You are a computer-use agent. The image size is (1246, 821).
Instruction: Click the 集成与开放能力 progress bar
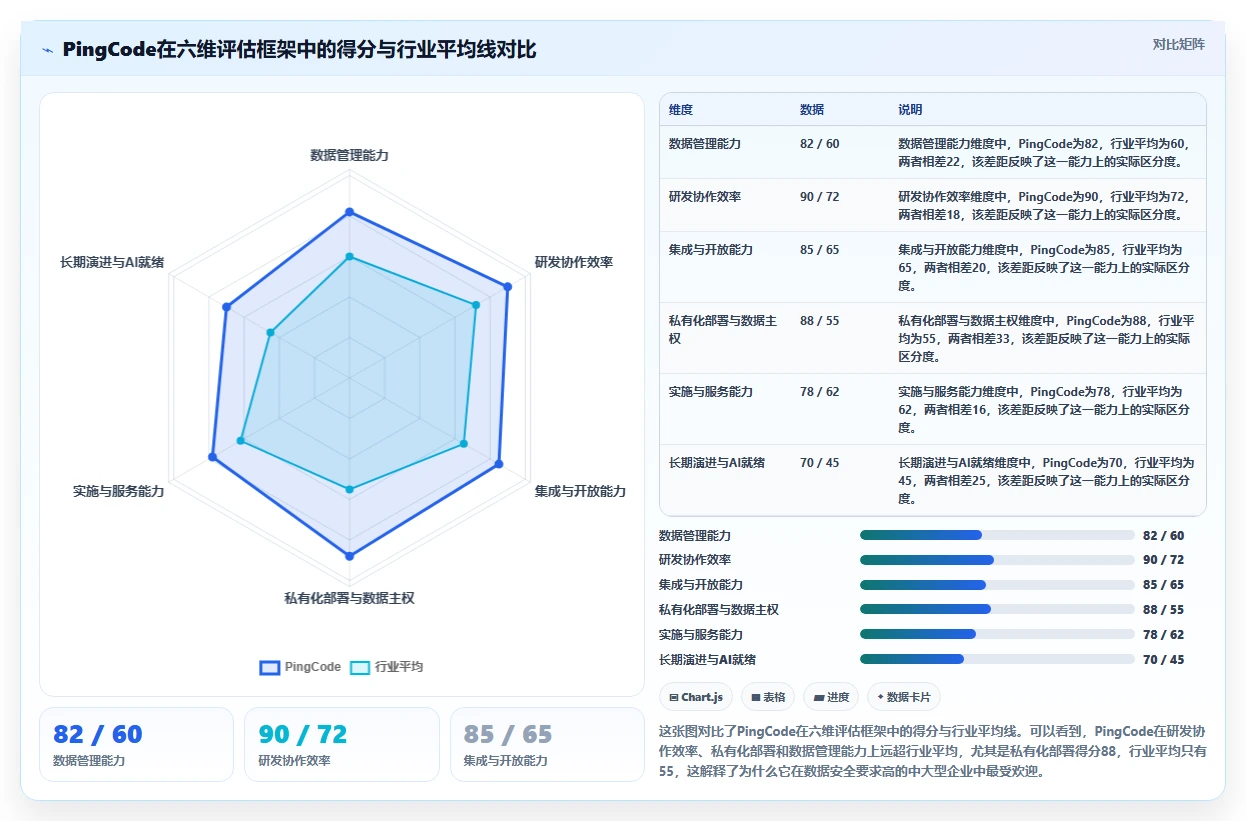pos(997,585)
